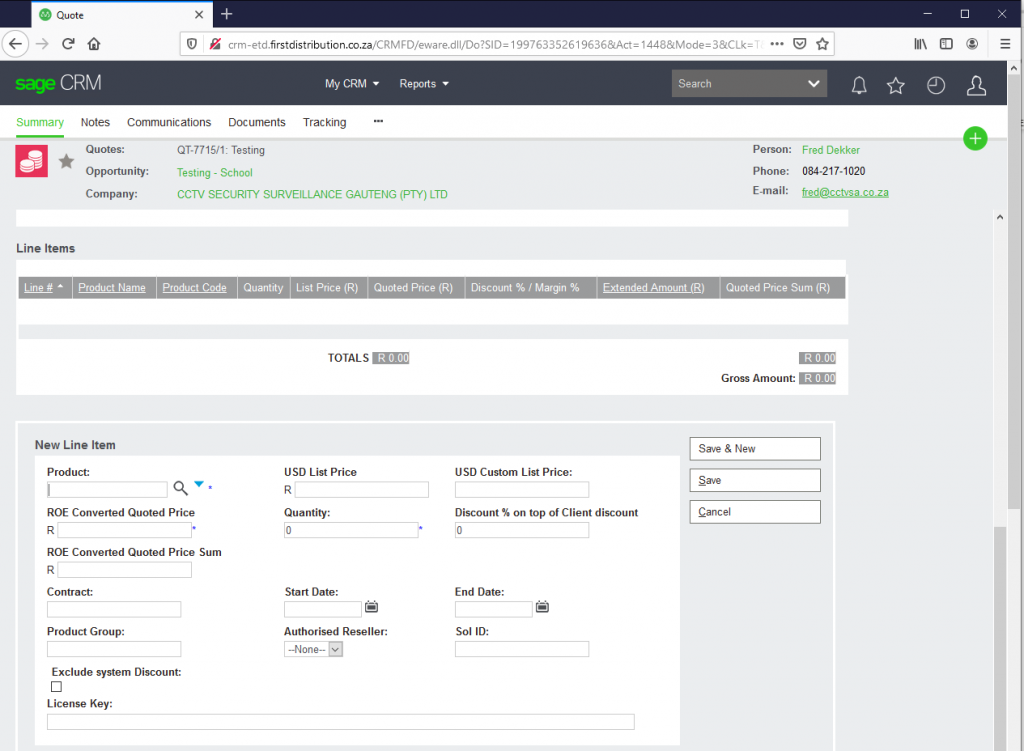Image resolution: width=1024 pixels, height=751 pixels.
Task: Open the Start Date calendar picker
Action: [x=371, y=607]
